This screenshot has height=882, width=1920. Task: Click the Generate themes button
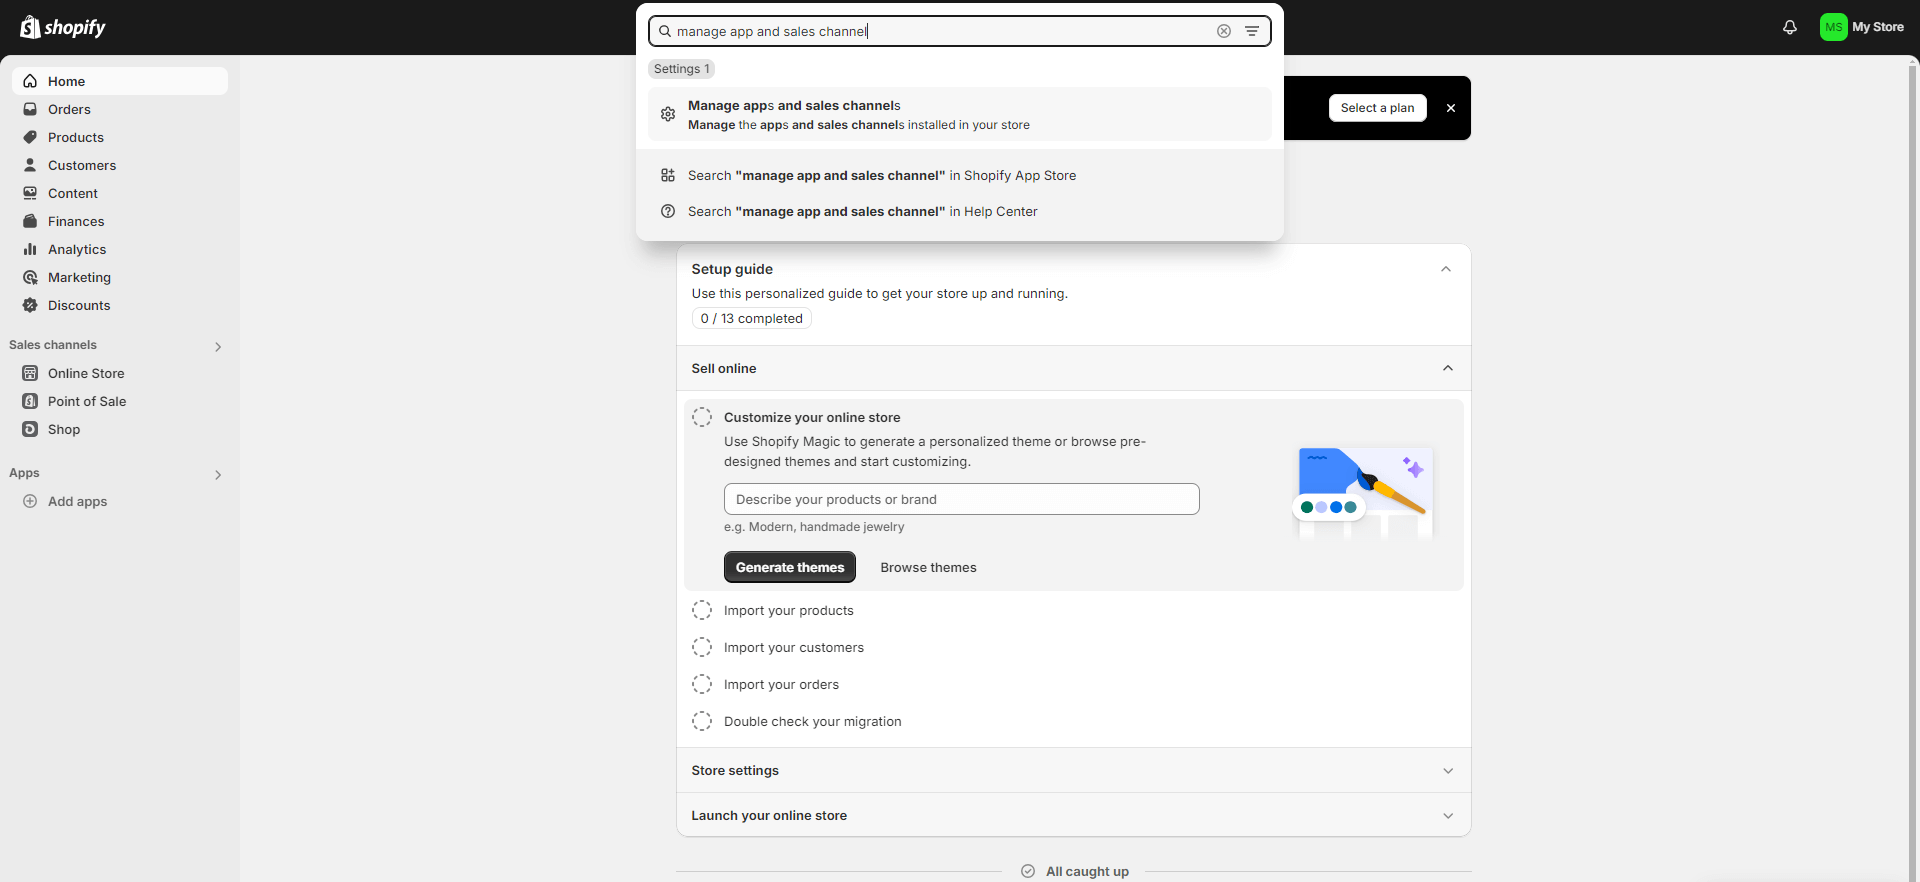click(790, 567)
